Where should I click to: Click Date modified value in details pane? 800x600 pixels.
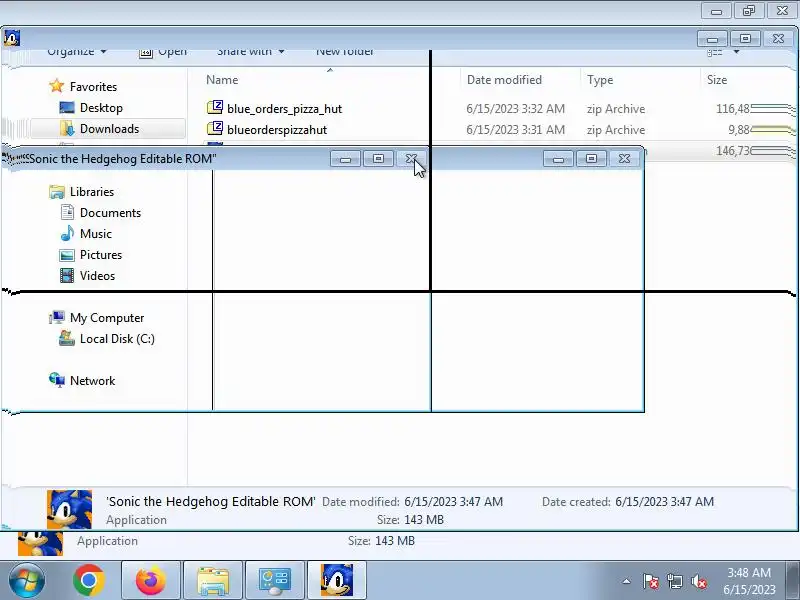point(454,502)
